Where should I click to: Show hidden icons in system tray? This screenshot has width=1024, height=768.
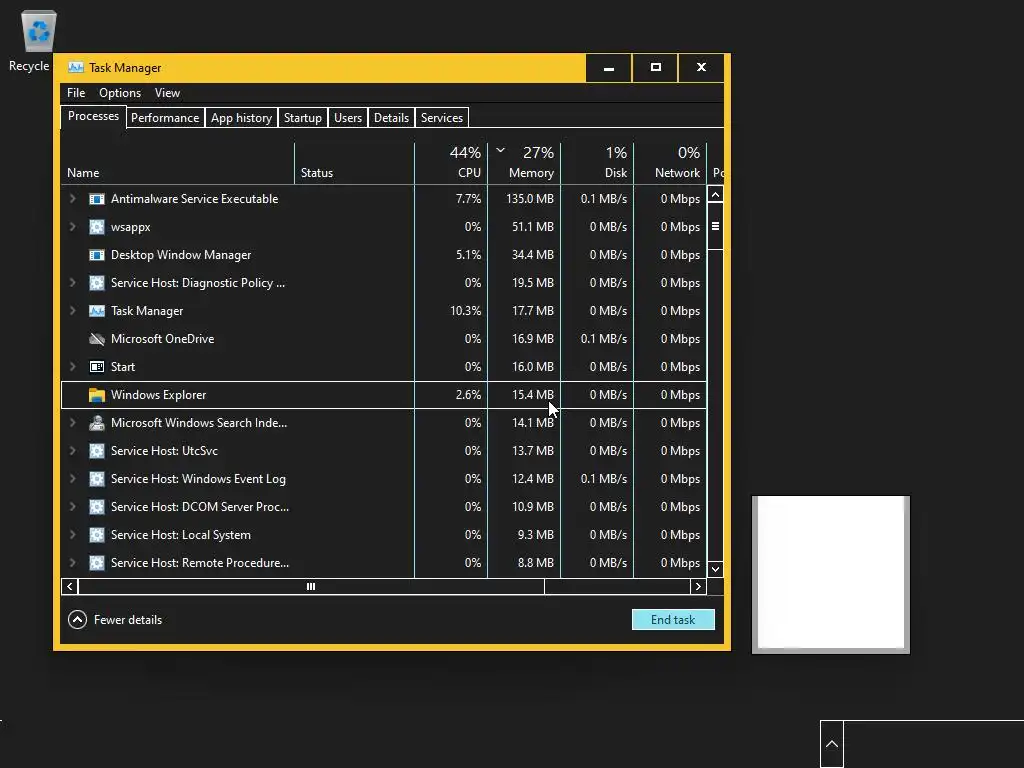click(x=831, y=744)
